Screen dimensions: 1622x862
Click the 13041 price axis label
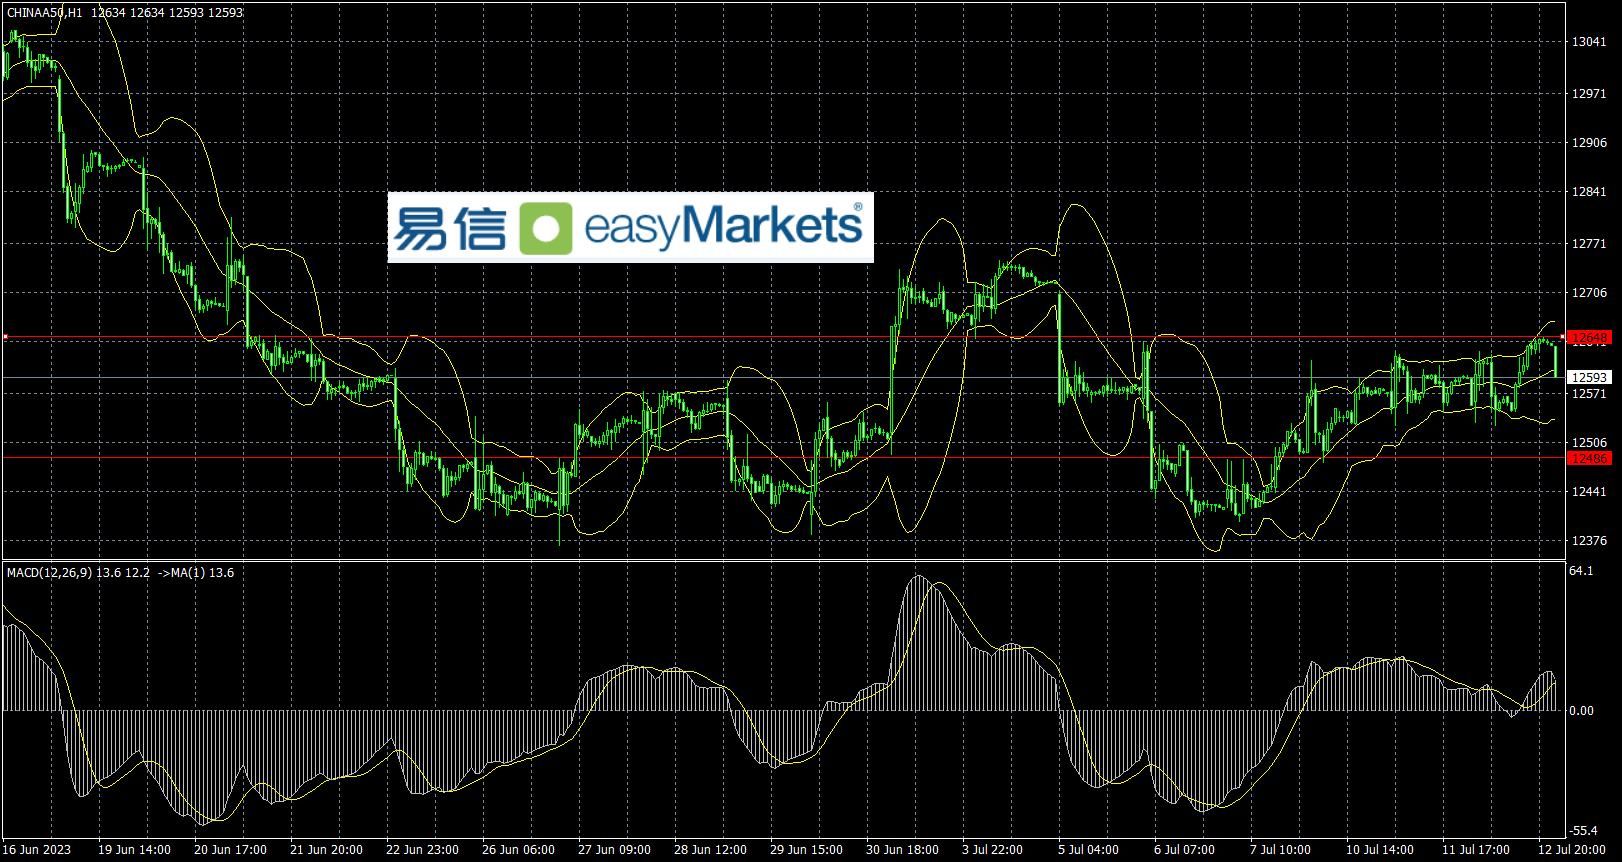[1589, 42]
